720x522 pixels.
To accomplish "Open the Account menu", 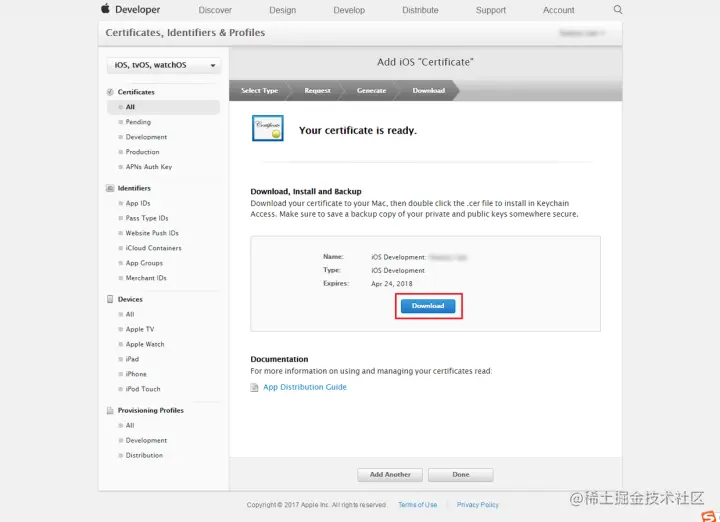I will [558, 10].
